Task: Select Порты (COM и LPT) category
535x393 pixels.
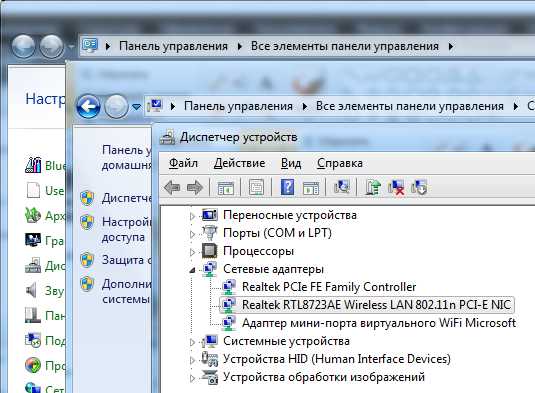Action: click(x=277, y=233)
